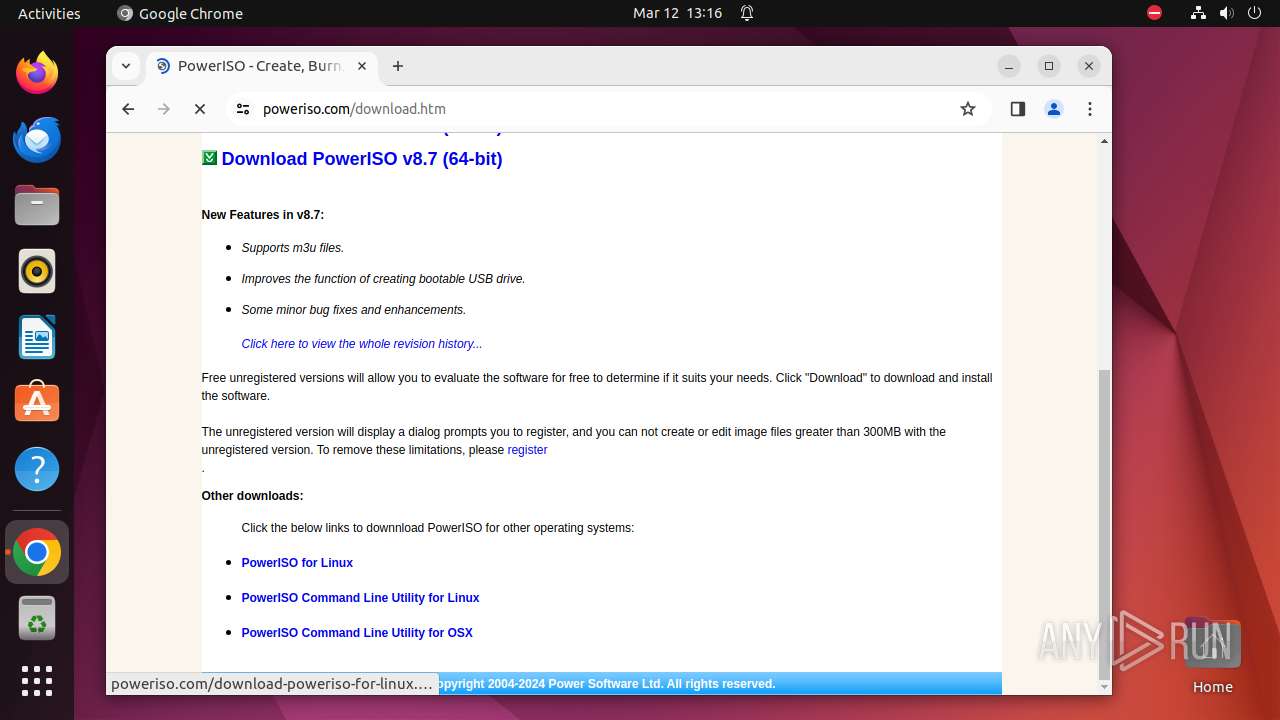This screenshot has height=720, width=1280.
Task: Open the Files manager in dock
Action: pos(37,205)
